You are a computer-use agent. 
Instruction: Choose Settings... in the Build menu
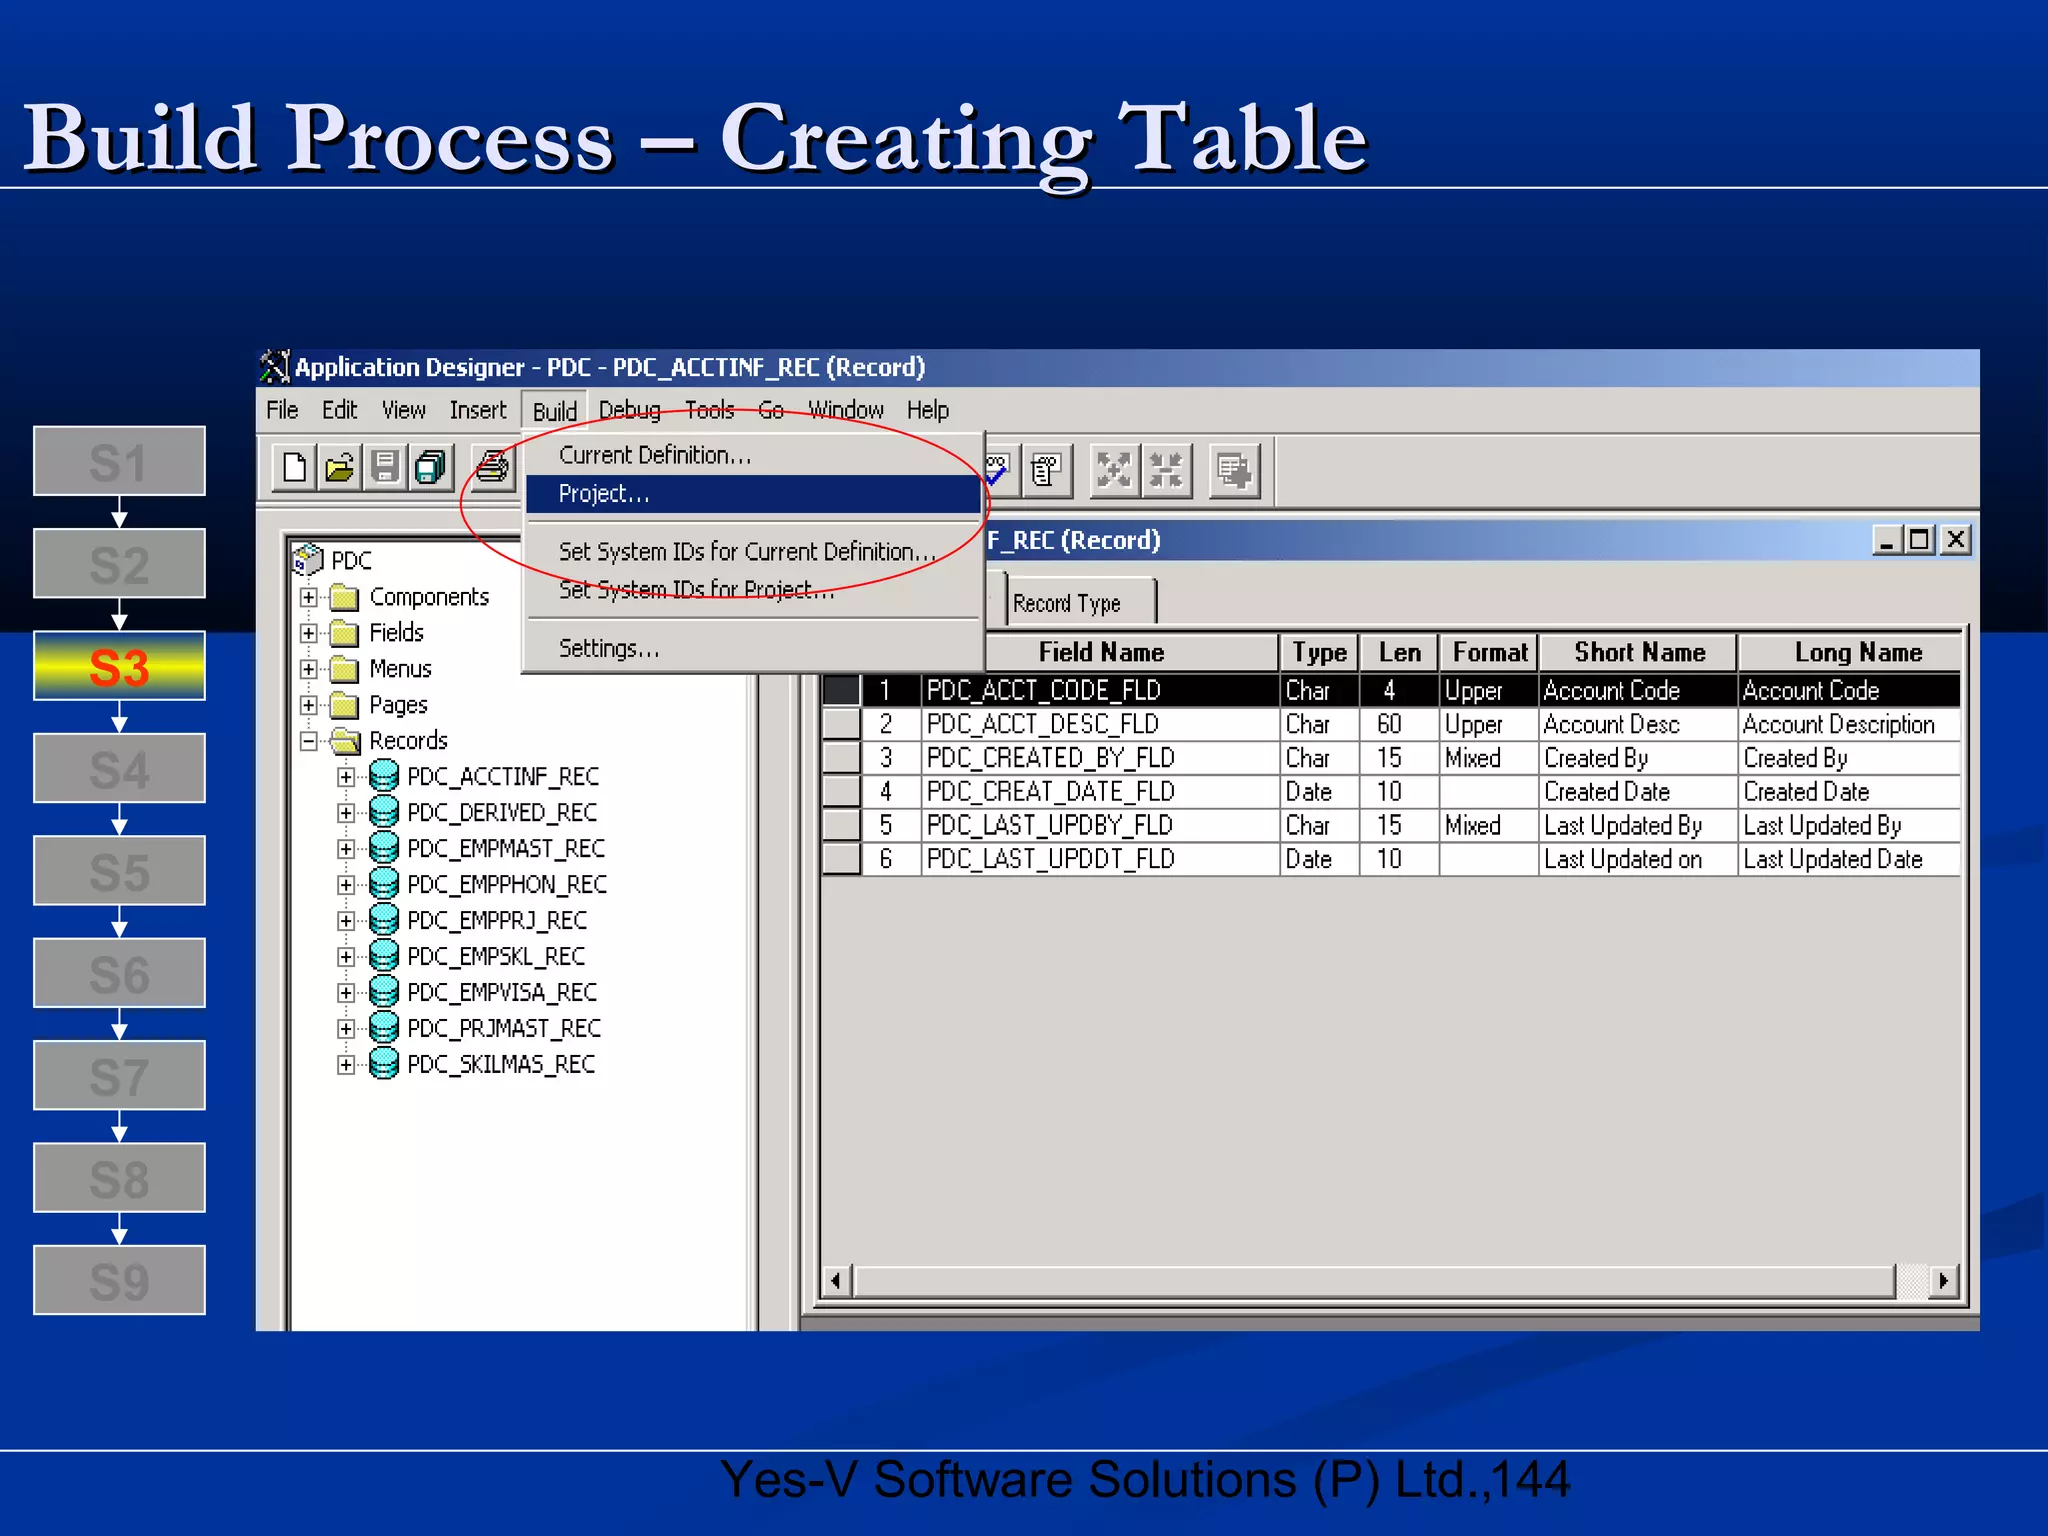point(753,648)
